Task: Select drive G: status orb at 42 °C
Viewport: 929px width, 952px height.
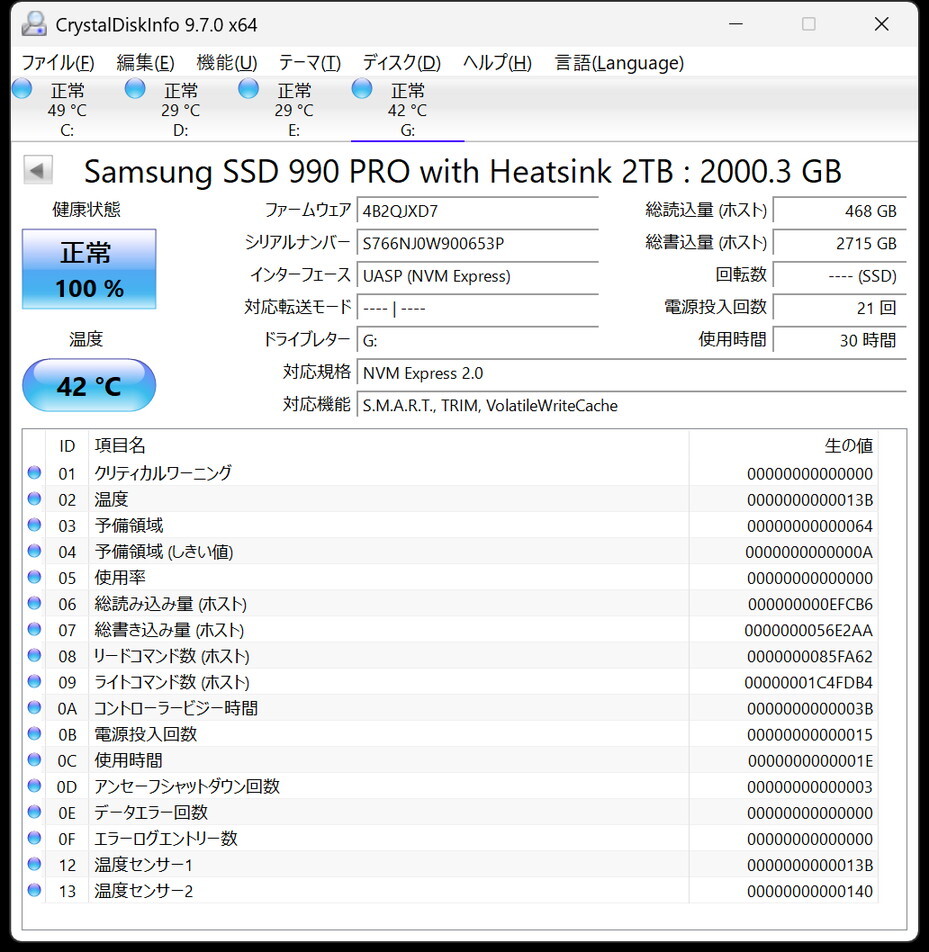Action: pyautogui.click(x=362, y=89)
